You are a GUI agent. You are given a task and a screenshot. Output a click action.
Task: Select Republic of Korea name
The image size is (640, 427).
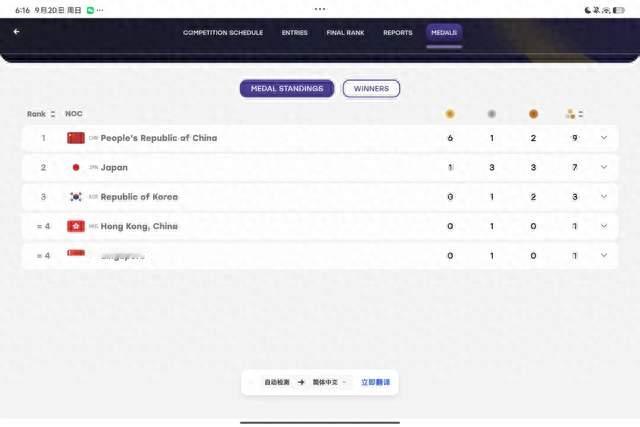pyautogui.click(x=139, y=197)
